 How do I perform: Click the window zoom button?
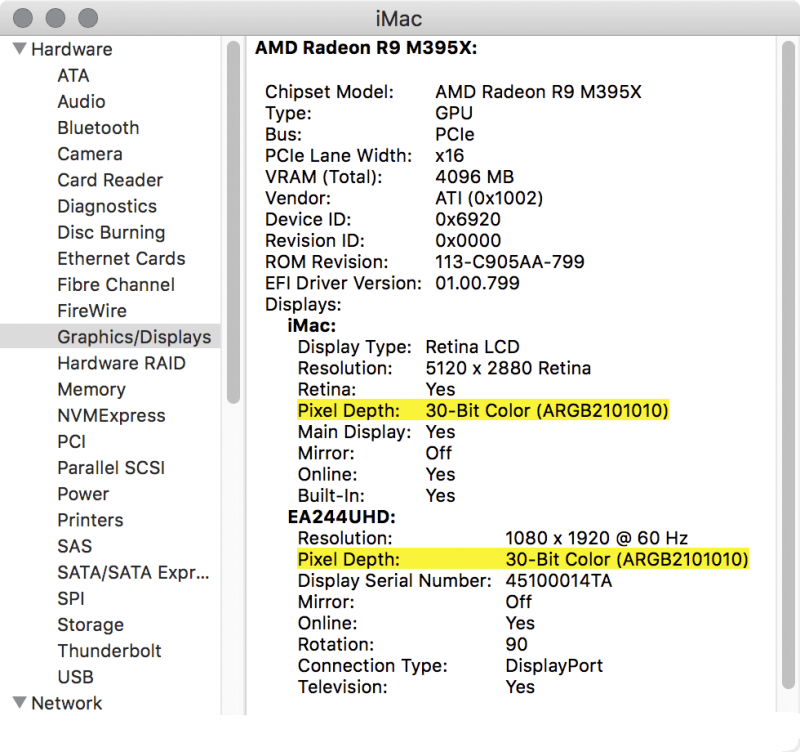[x=88, y=18]
